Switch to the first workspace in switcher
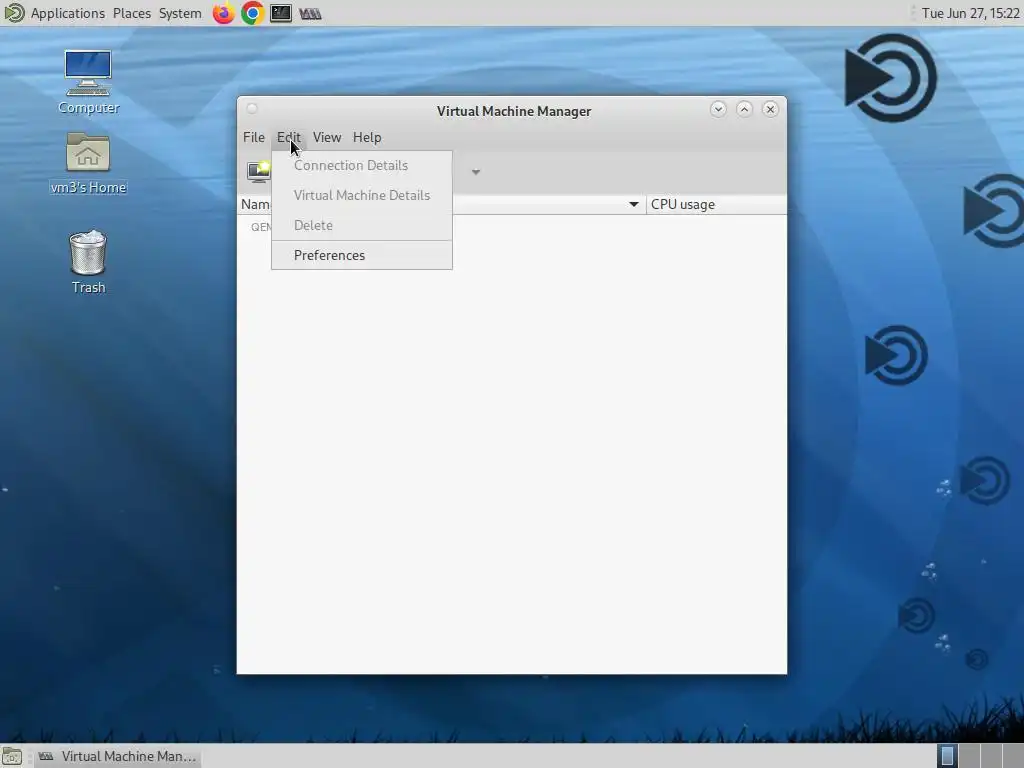 [947, 756]
